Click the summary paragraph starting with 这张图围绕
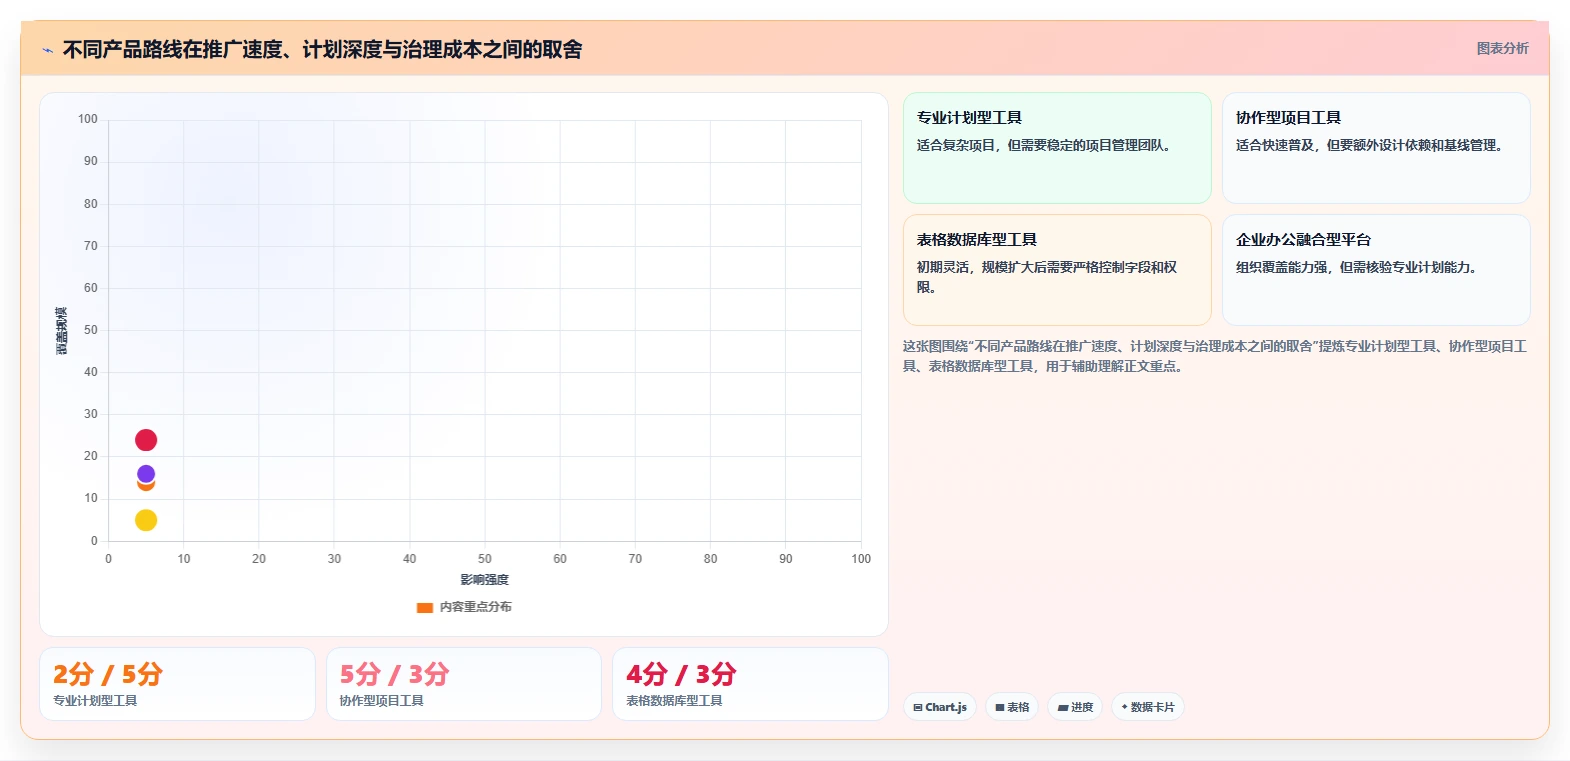Image resolution: width=1570 pixels, height=761 pixels. [1215, 356]
